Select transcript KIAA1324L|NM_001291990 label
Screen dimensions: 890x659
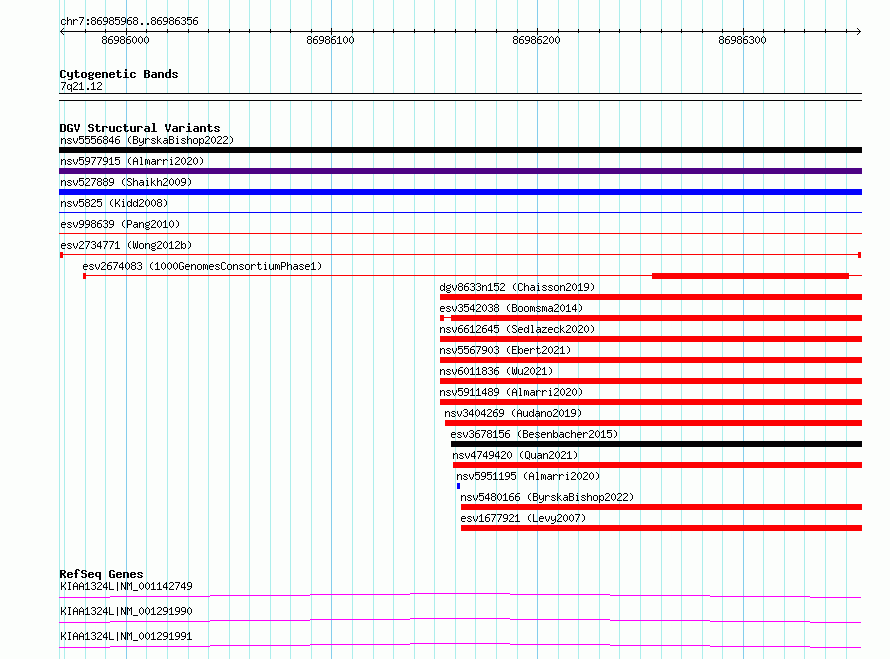[126, 611]
